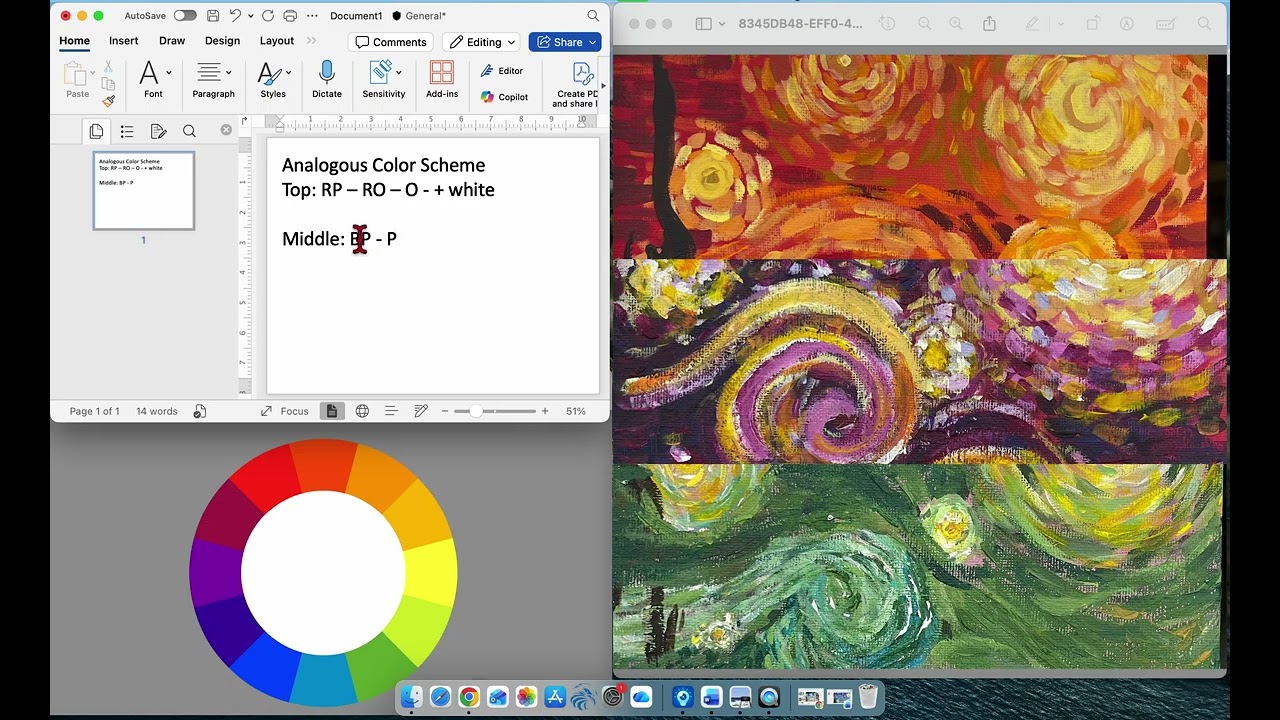The width and height of the screenshot is (1280, 720).
Task: Click the proofing check document icon
Action: pyautogui.click(x=200, y=411)
